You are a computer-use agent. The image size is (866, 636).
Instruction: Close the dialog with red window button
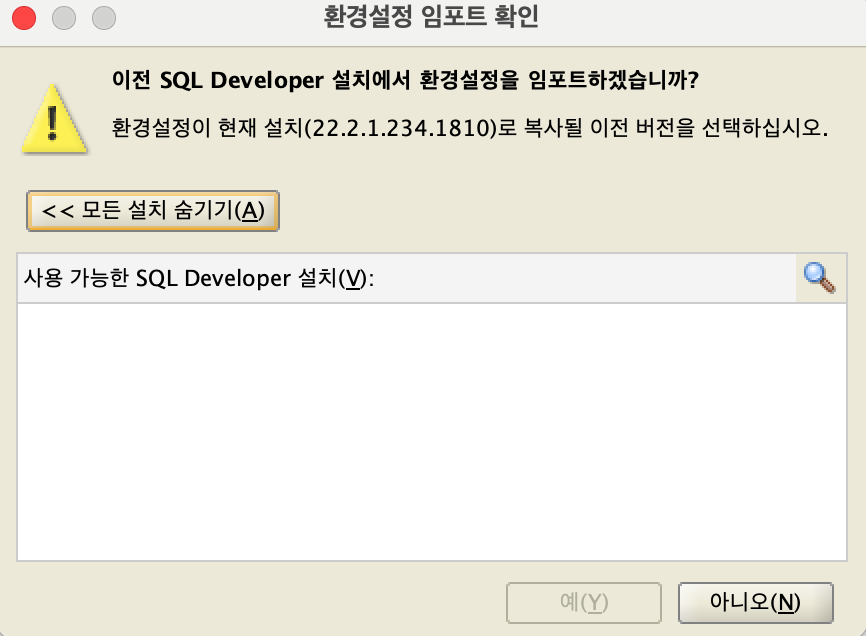point(24,18)
